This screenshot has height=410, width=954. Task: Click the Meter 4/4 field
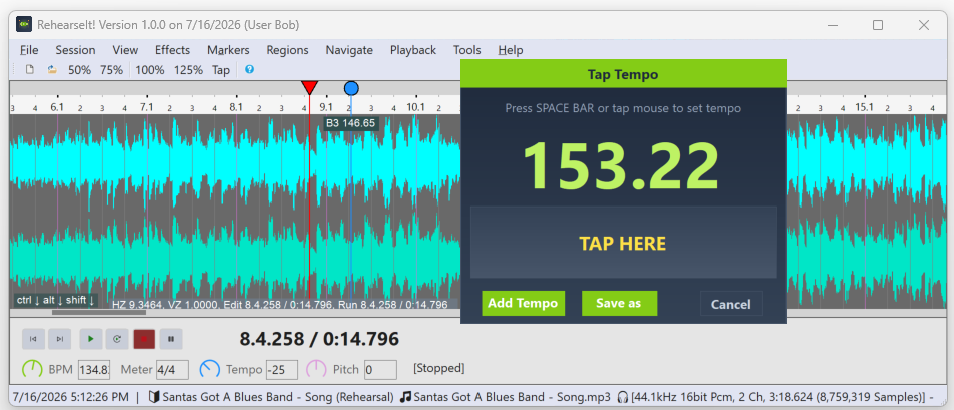[172, 370]
